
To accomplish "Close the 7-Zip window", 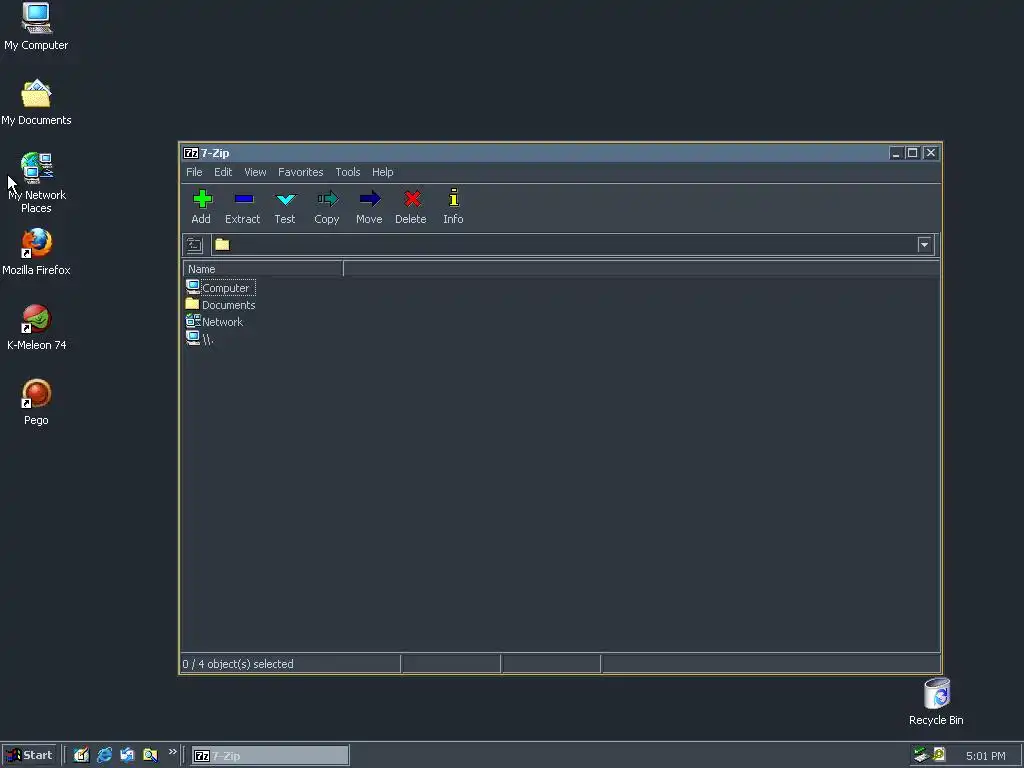I will 931,153.
